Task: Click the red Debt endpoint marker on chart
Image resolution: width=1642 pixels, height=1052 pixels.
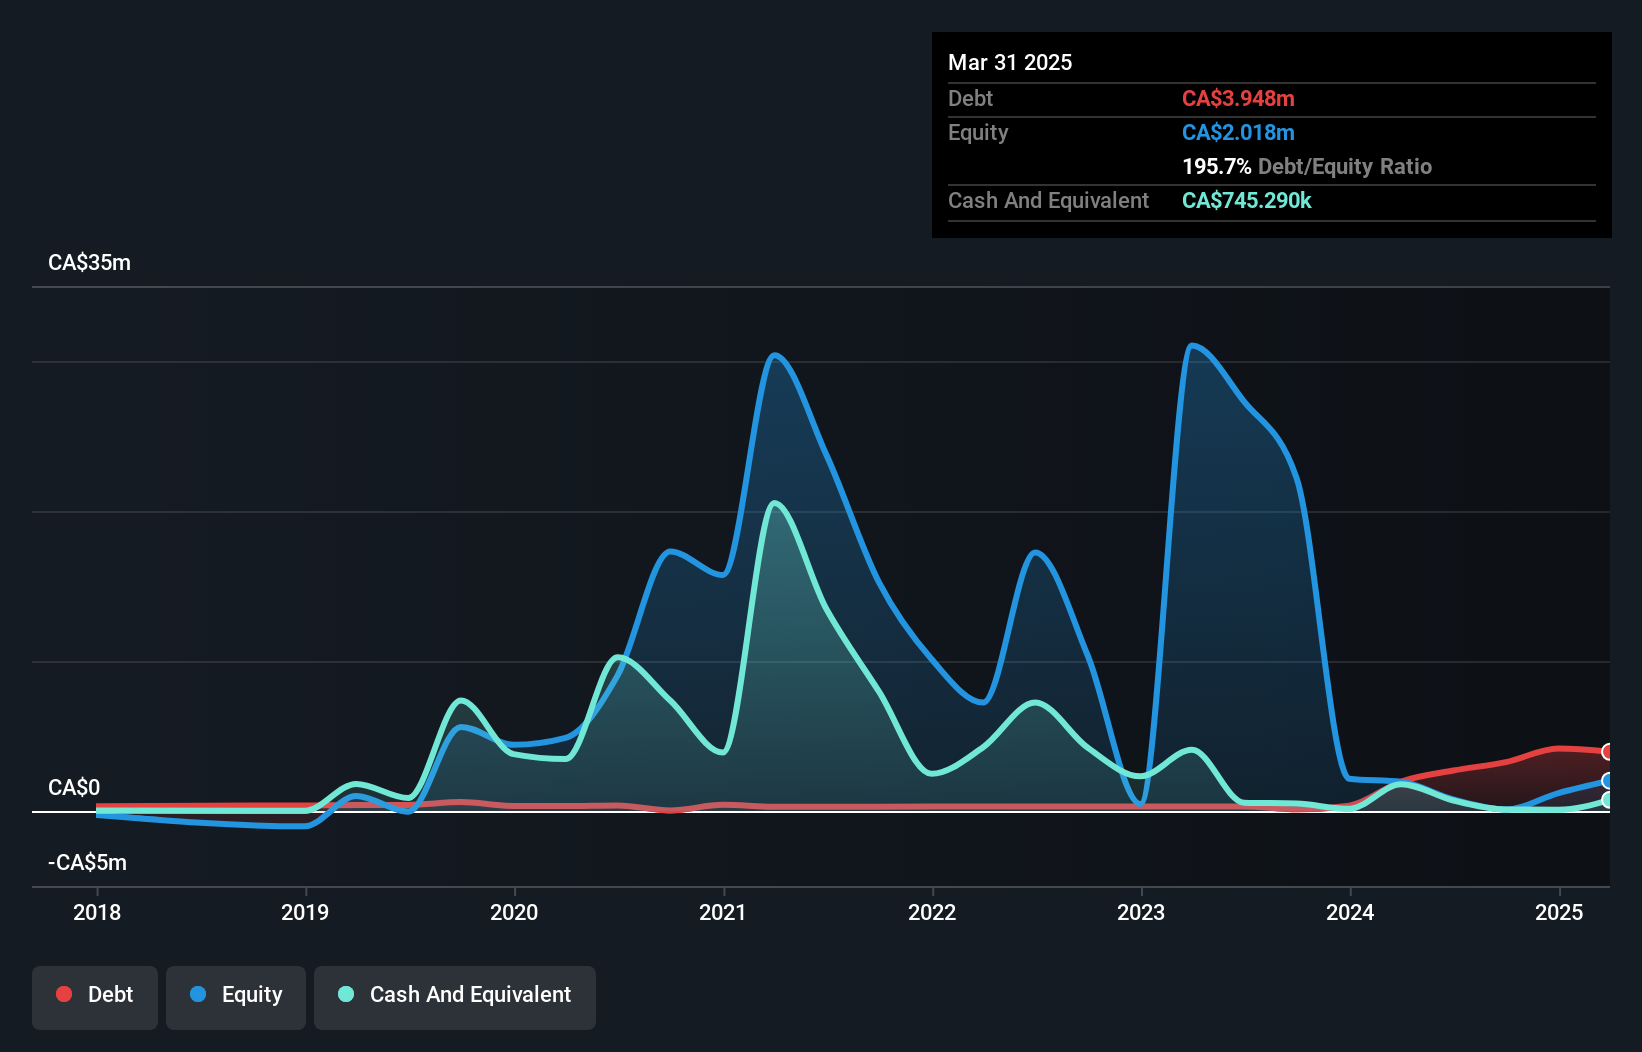Action: [x=1607, y=750]
